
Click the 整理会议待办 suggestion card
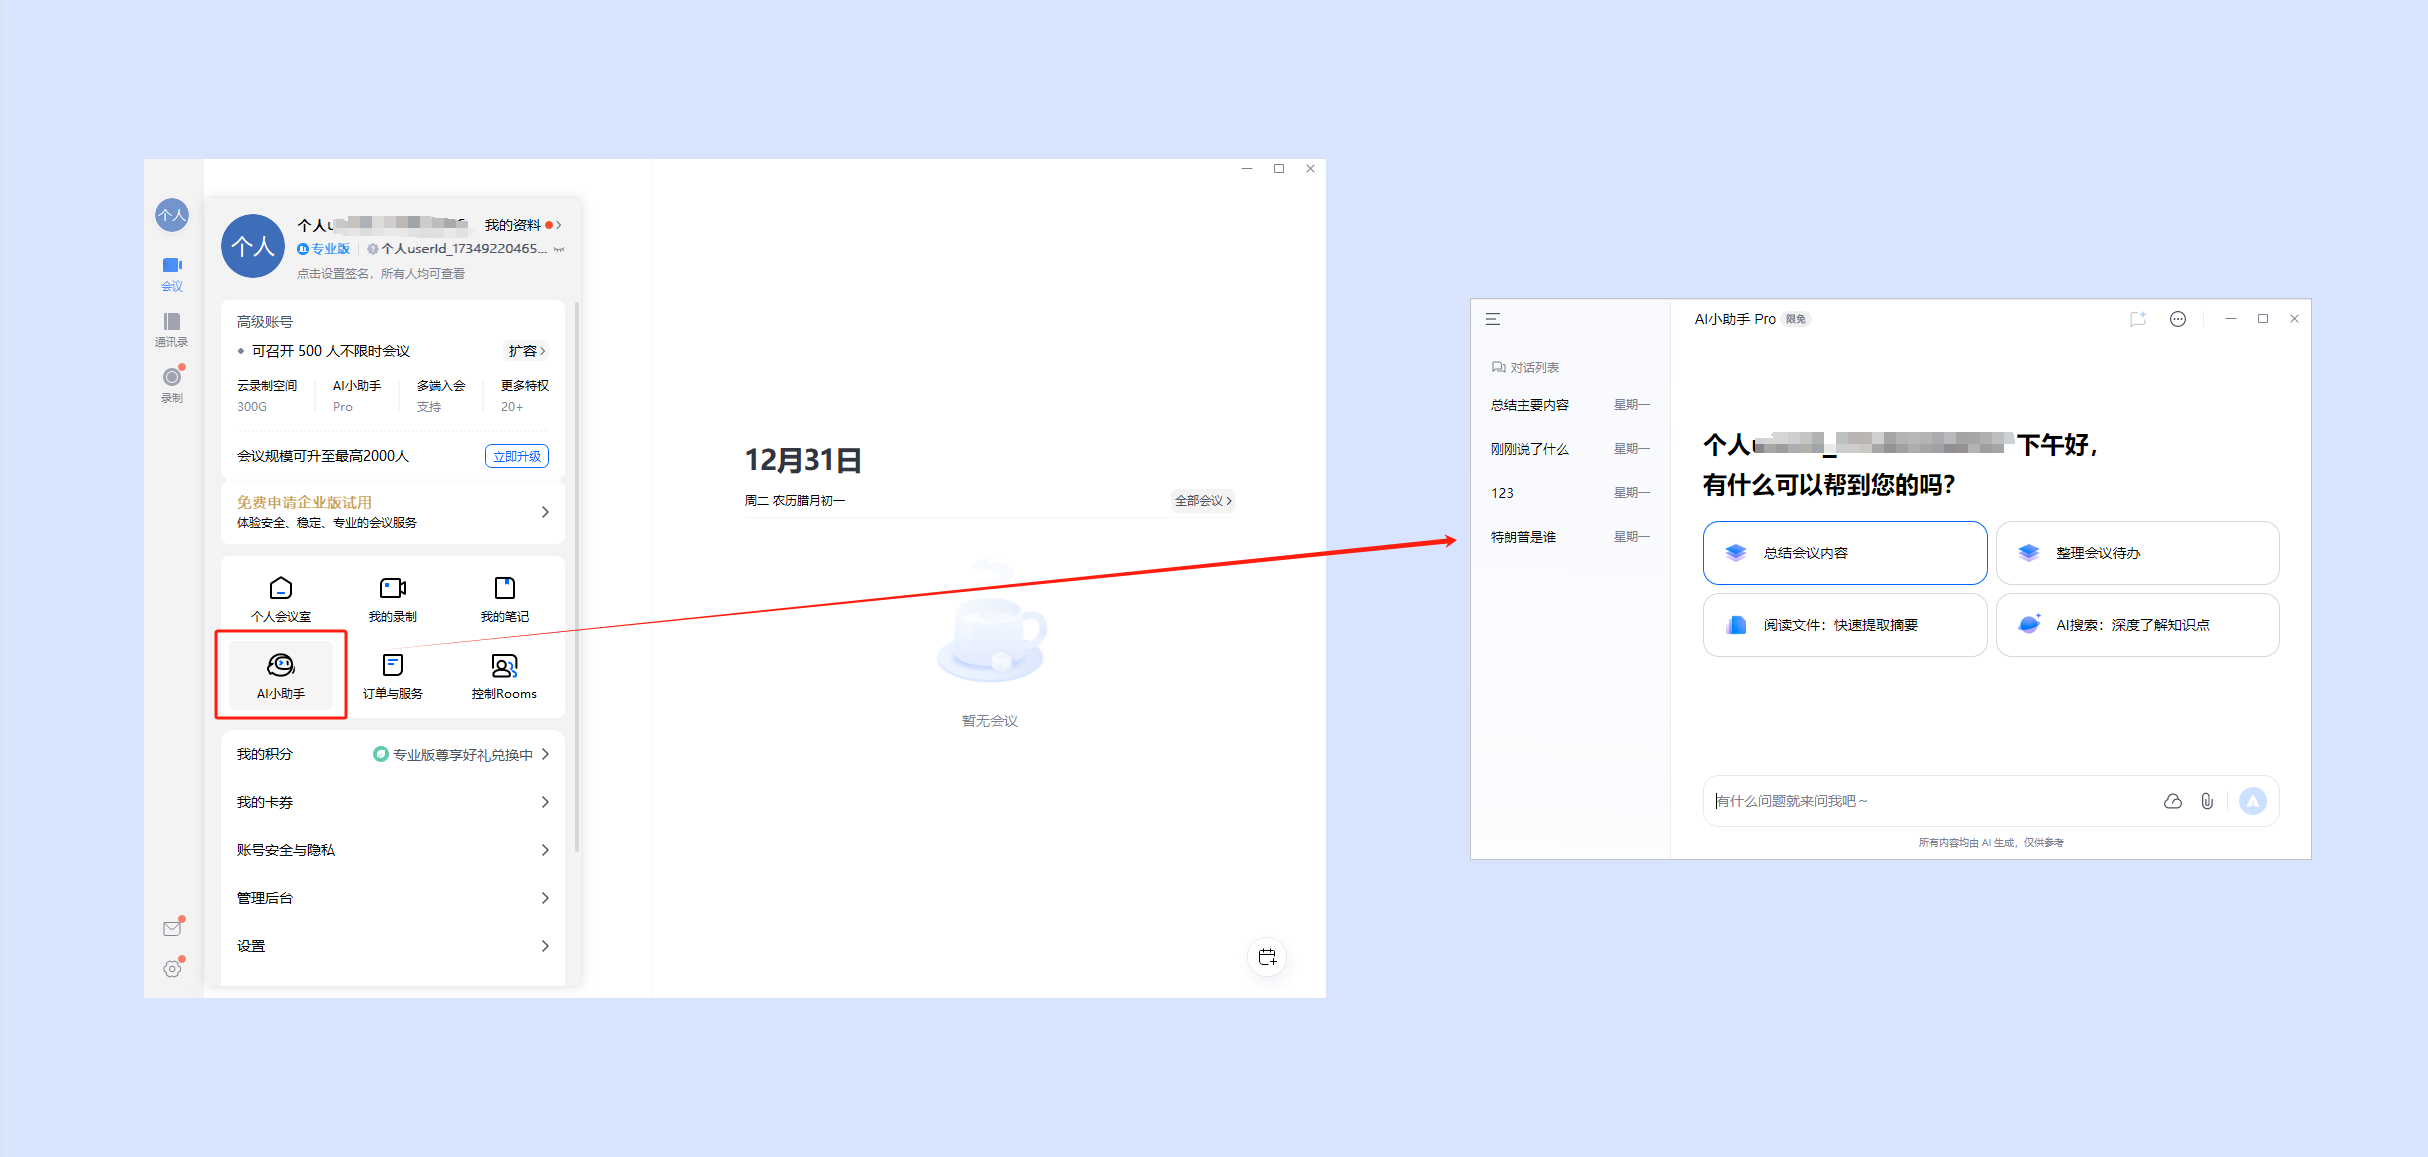click(x=2138, y=553)
